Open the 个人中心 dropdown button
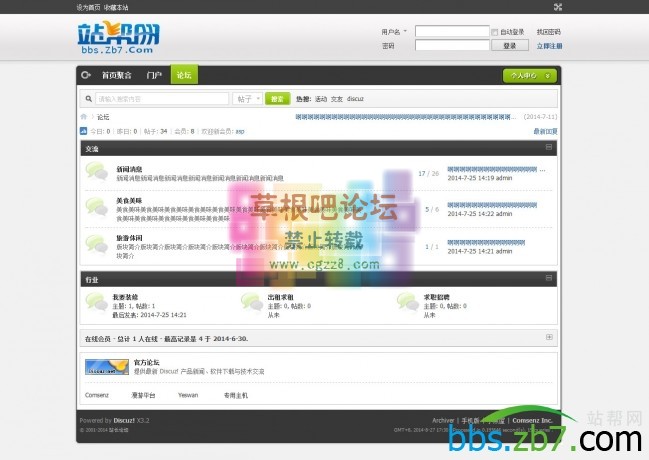The image size is (649, 460). click(x=529, y=76)
